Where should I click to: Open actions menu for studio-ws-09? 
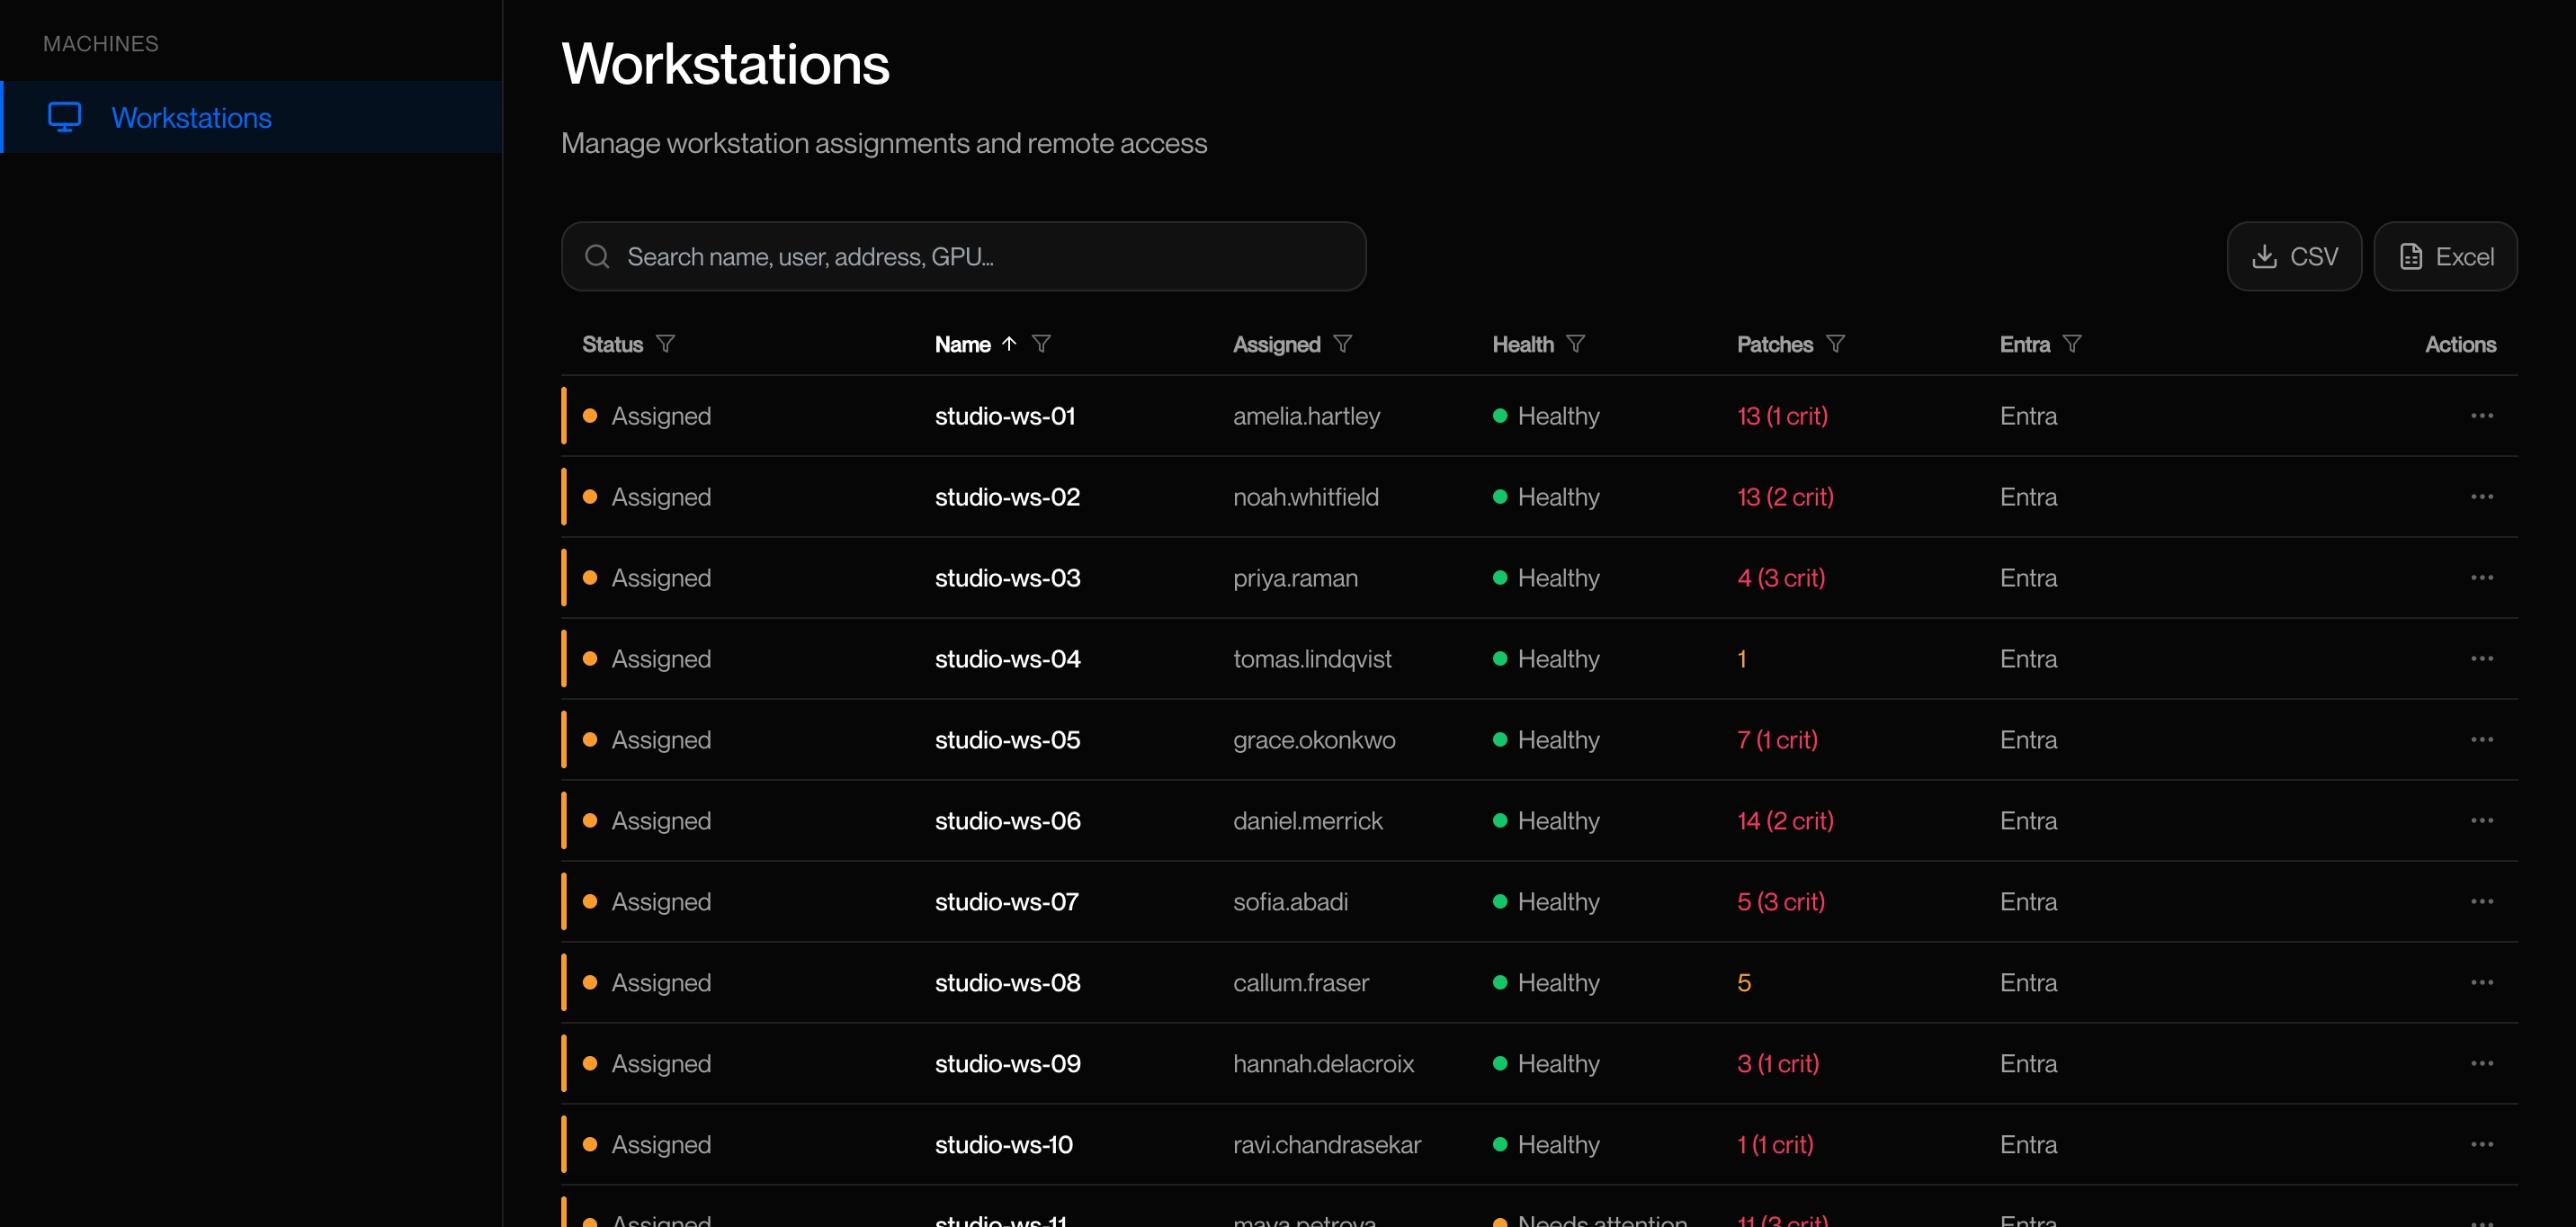point(2482,1064)
